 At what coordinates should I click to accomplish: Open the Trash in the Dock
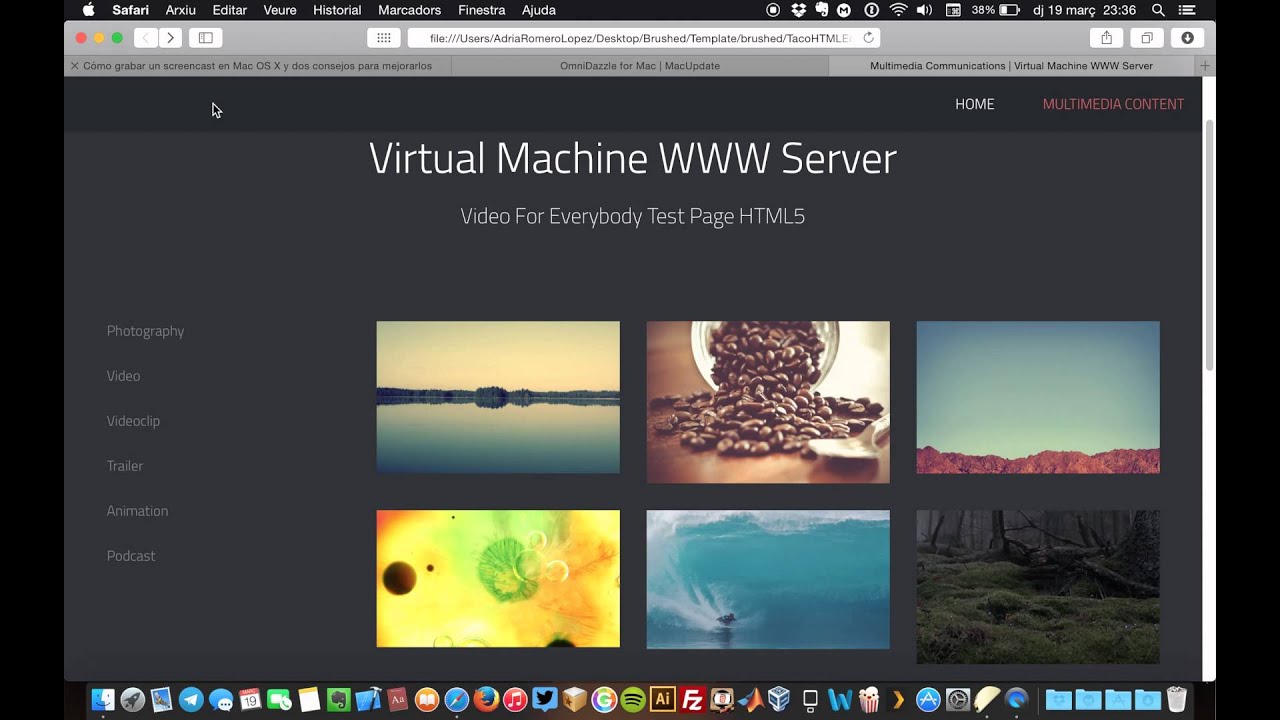[1177, 700]
